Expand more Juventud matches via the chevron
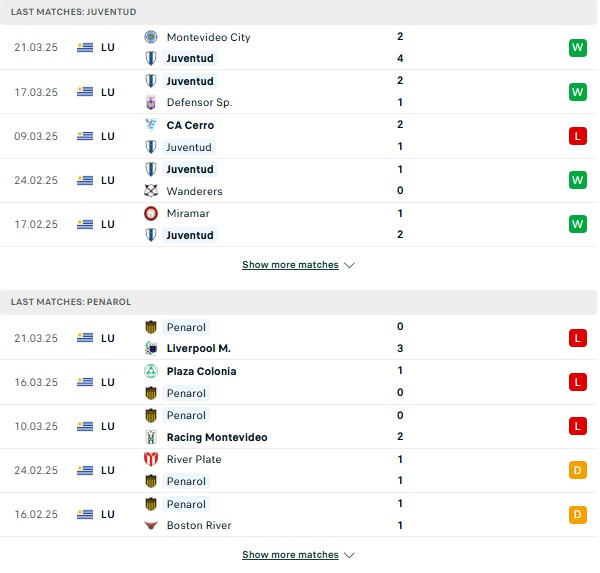 [x=349, y=265]
